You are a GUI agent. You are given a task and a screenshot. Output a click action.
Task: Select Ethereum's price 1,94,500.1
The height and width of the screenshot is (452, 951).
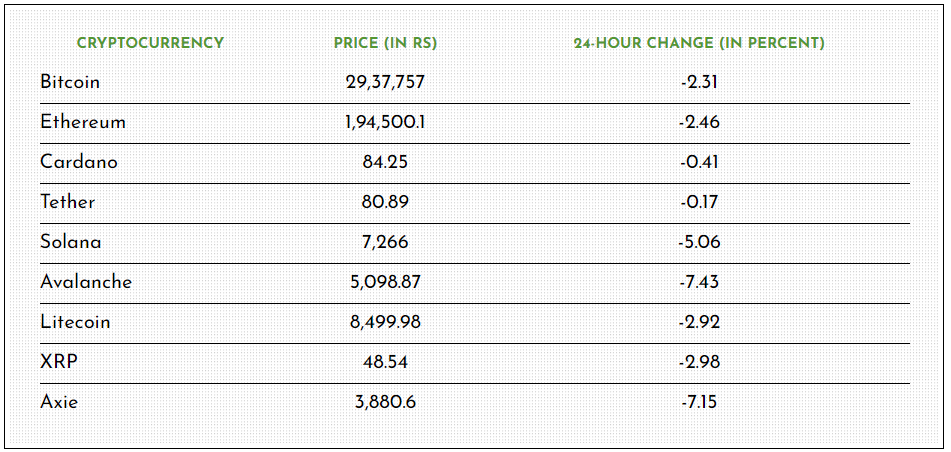(385, 122)
